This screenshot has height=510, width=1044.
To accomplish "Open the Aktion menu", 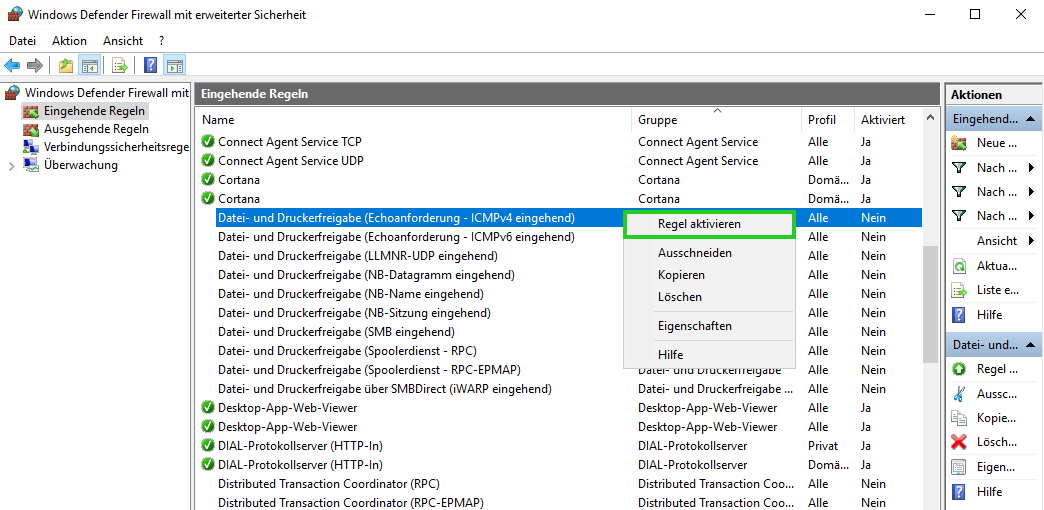I will point(69,41).
